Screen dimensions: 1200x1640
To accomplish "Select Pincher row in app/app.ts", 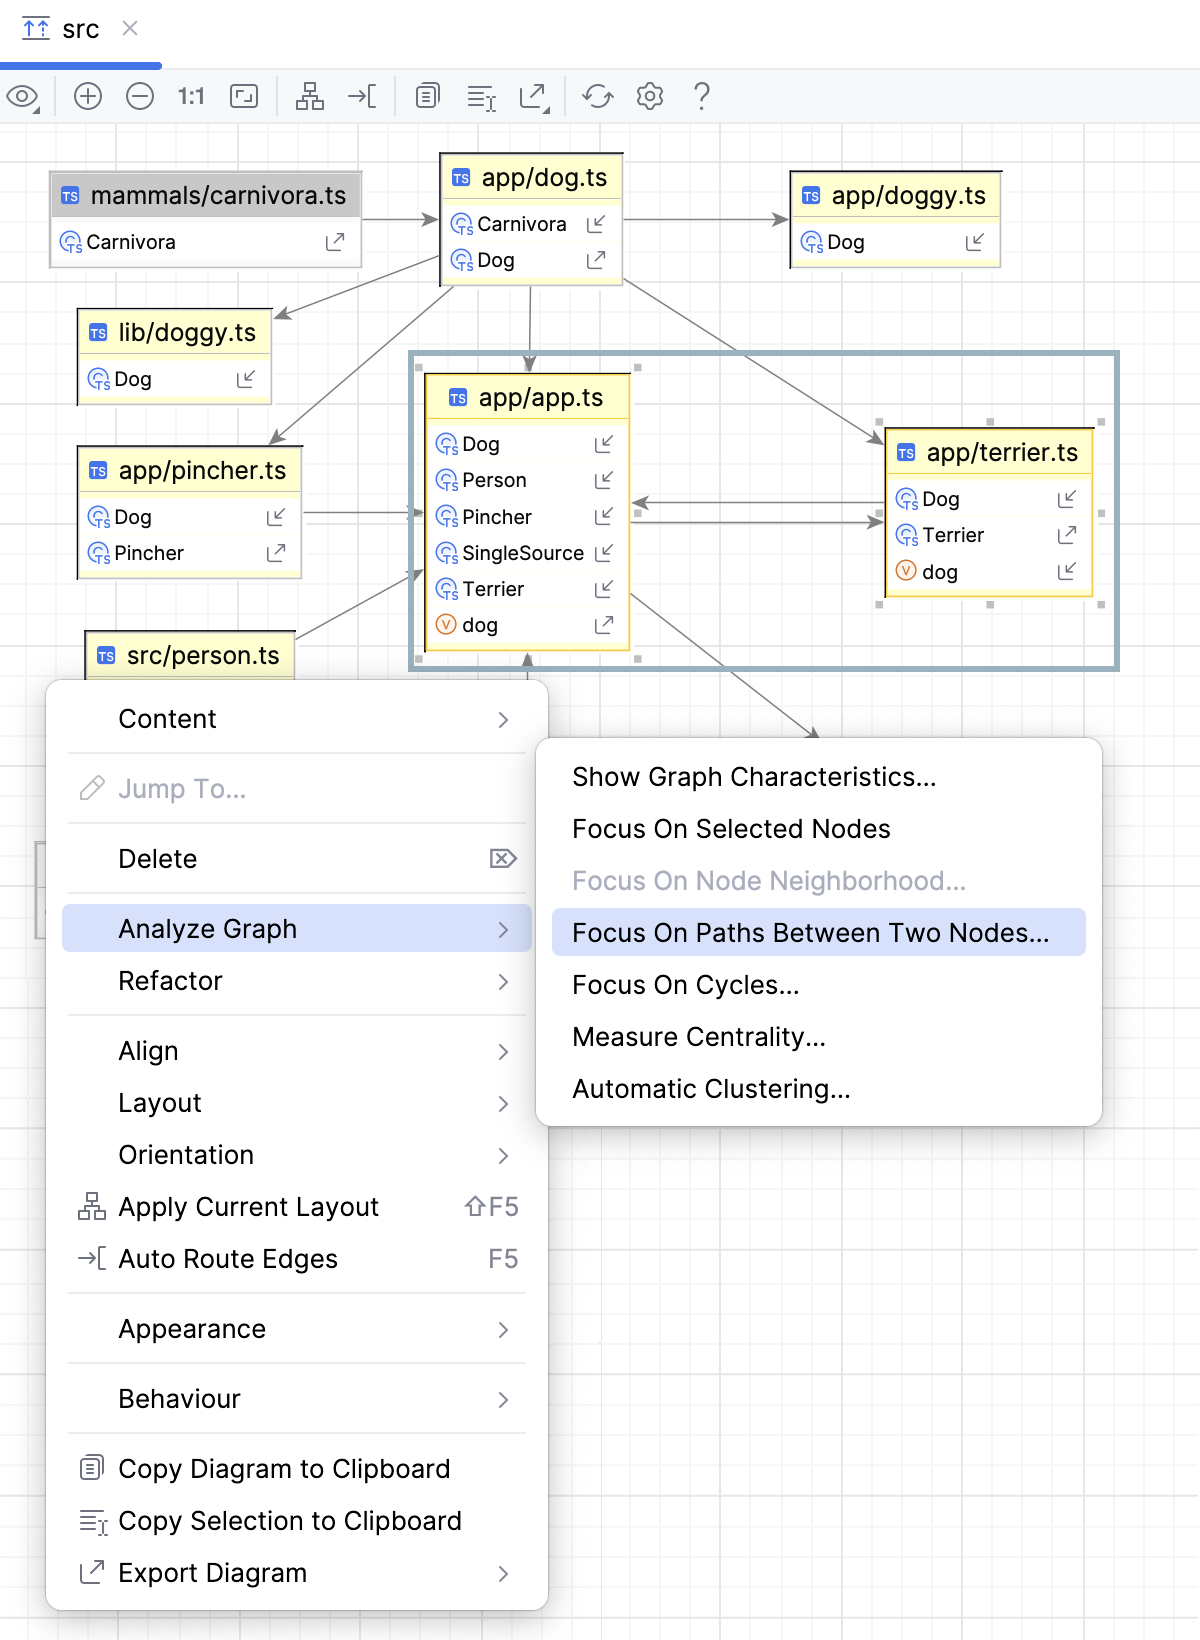I will tap(528, 517).
